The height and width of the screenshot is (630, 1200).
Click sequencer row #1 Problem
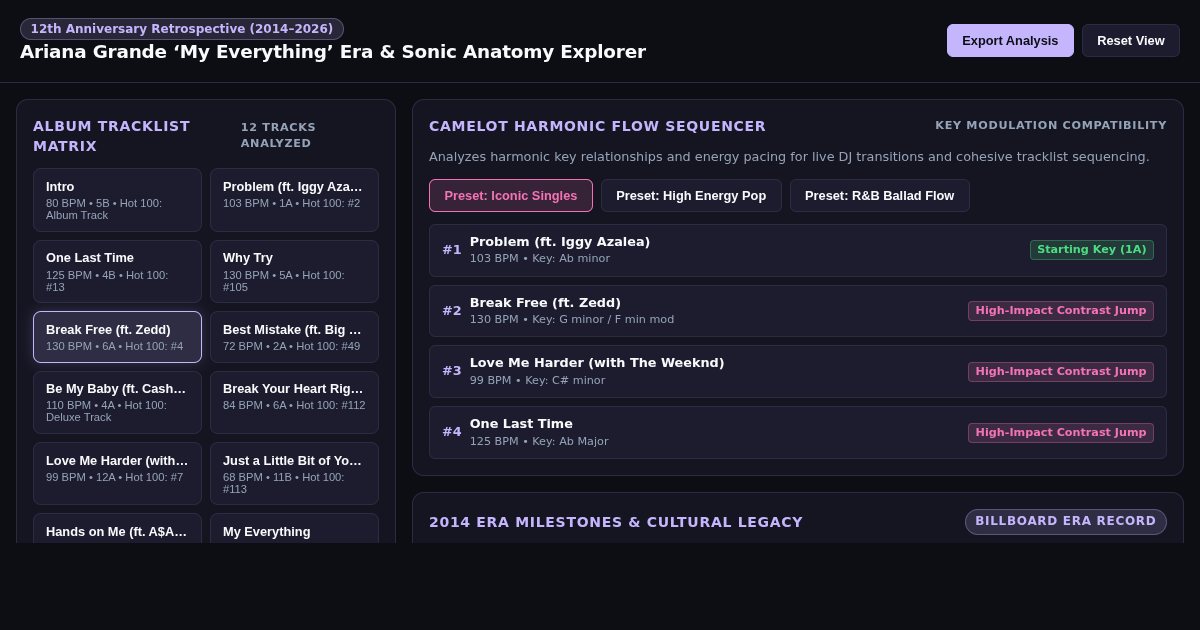tap(798, 250)
